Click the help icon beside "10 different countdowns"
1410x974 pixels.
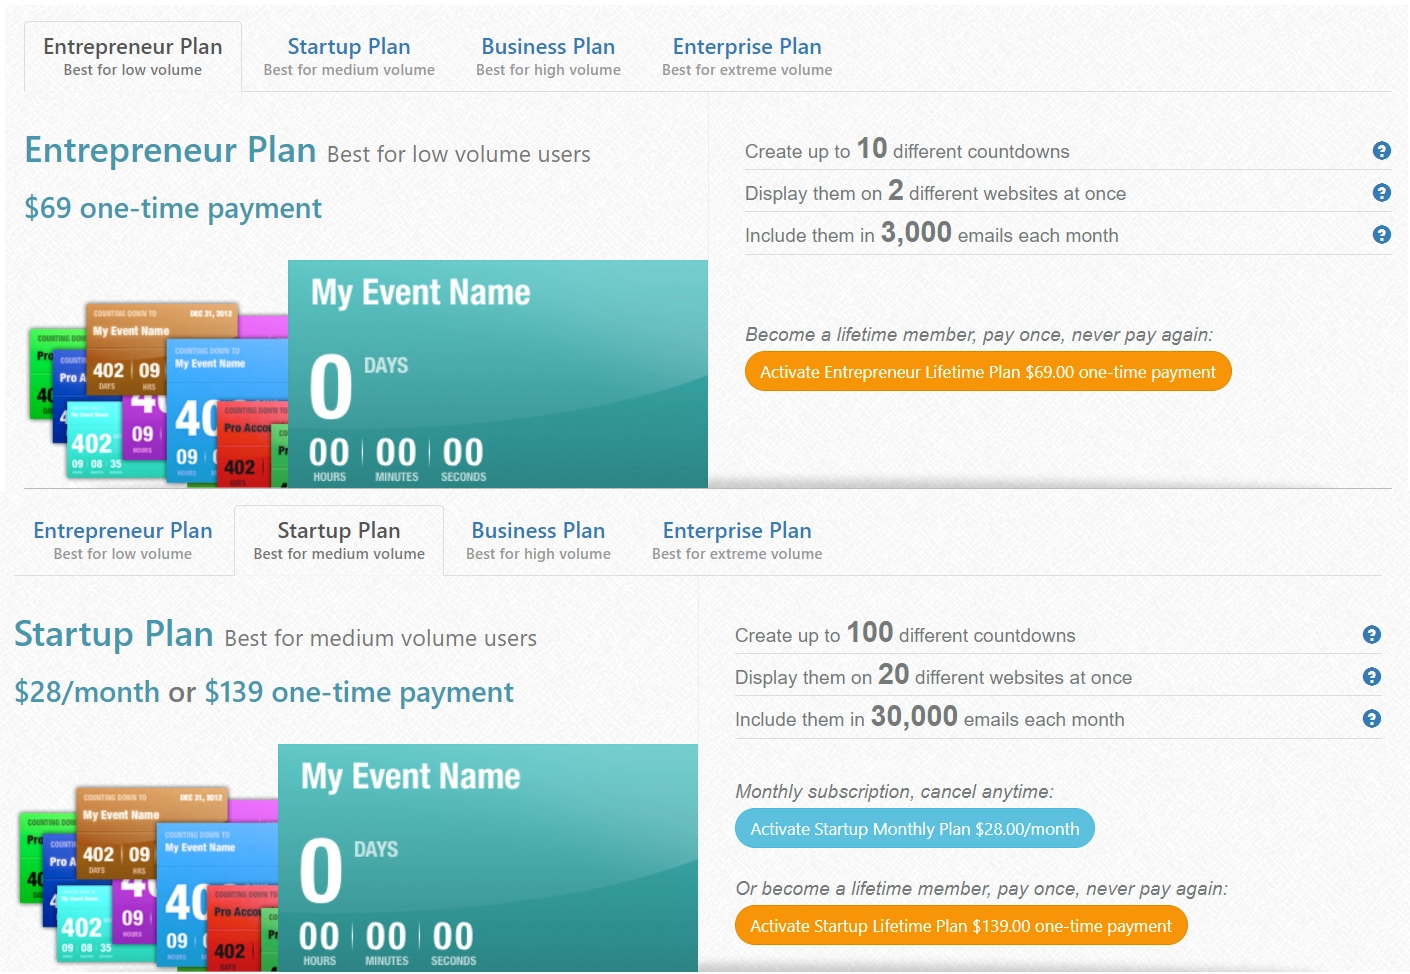(x=1382, y=150)
